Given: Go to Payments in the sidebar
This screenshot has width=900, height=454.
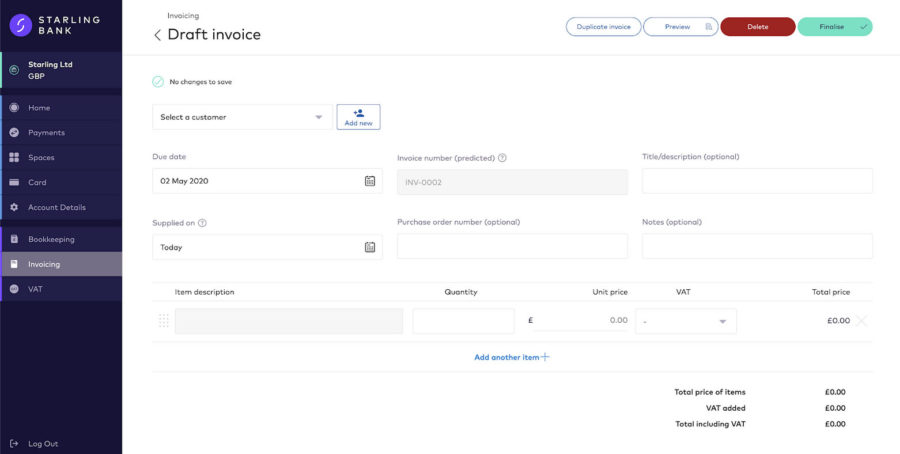Looking at the screenshot, I should [x=46, y=132].
